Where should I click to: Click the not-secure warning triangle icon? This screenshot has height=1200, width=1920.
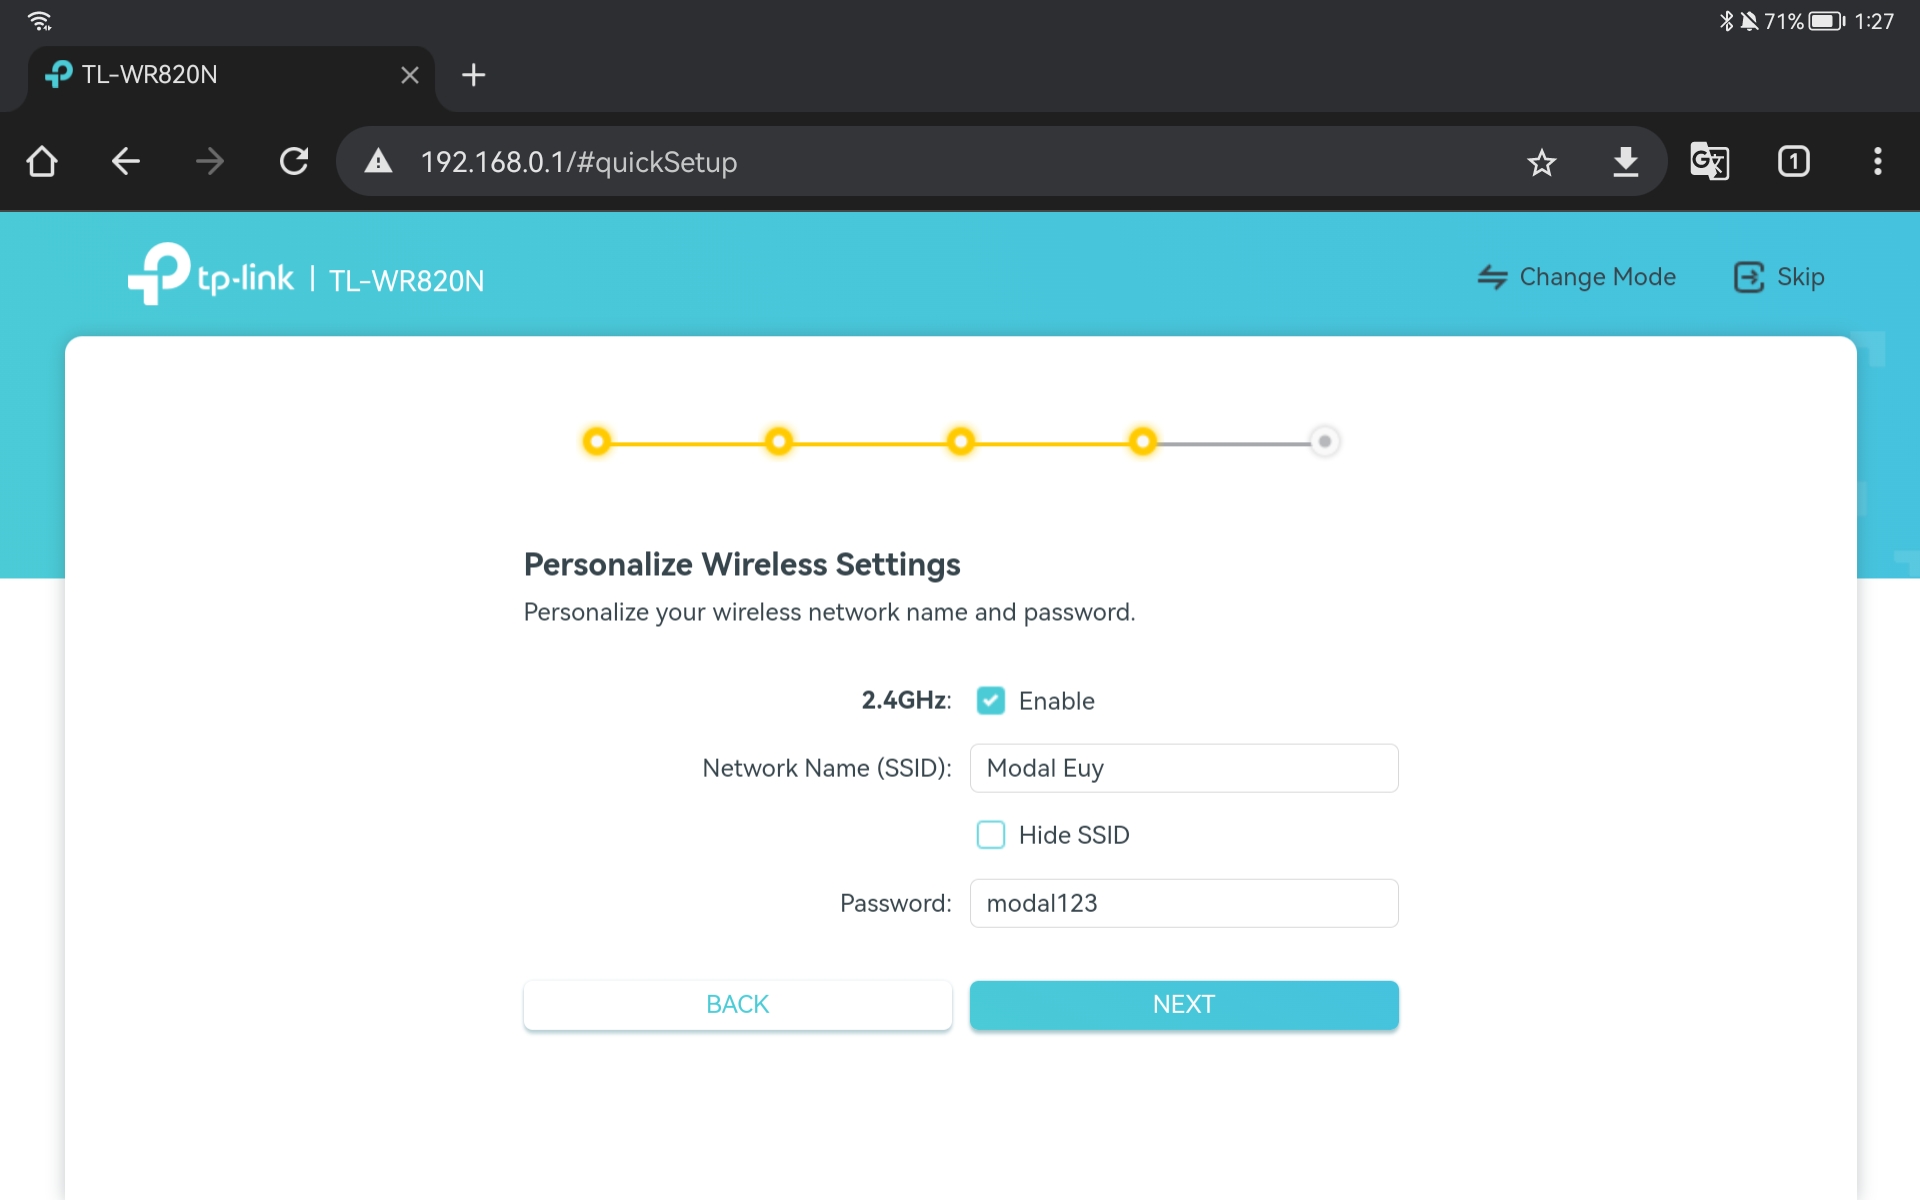(378, 162)
